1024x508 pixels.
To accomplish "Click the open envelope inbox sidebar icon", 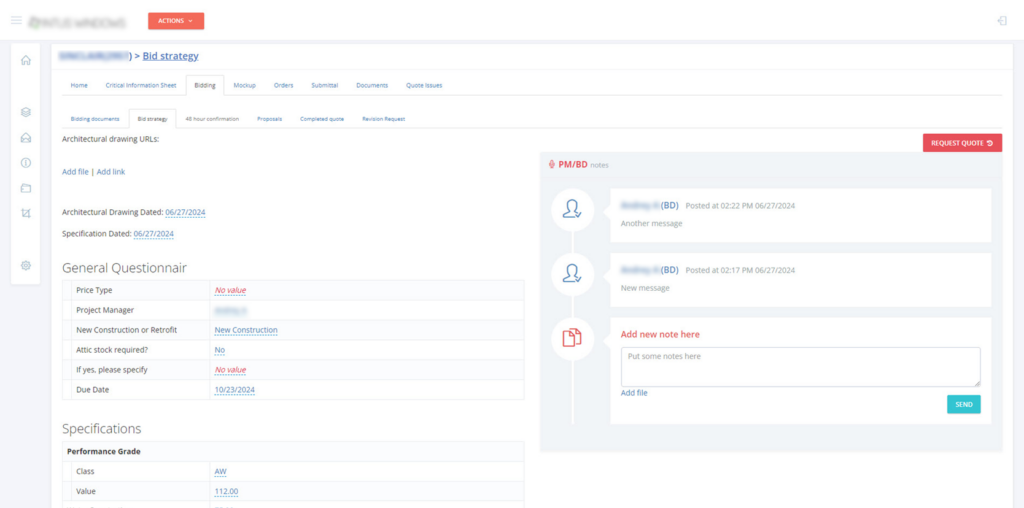I will point(26,138).
